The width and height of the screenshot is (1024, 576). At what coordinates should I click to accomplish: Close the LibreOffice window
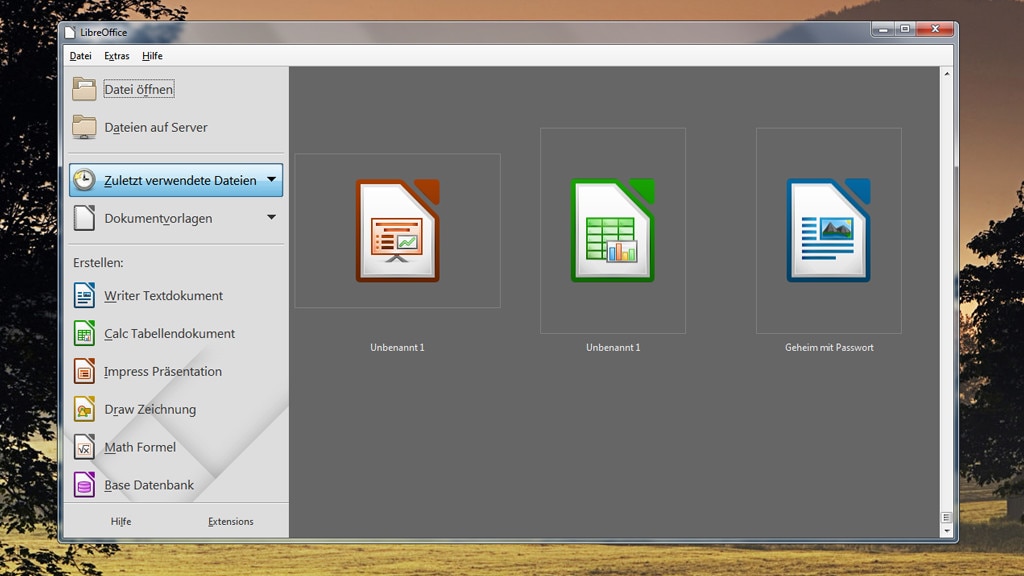point(935,29)
